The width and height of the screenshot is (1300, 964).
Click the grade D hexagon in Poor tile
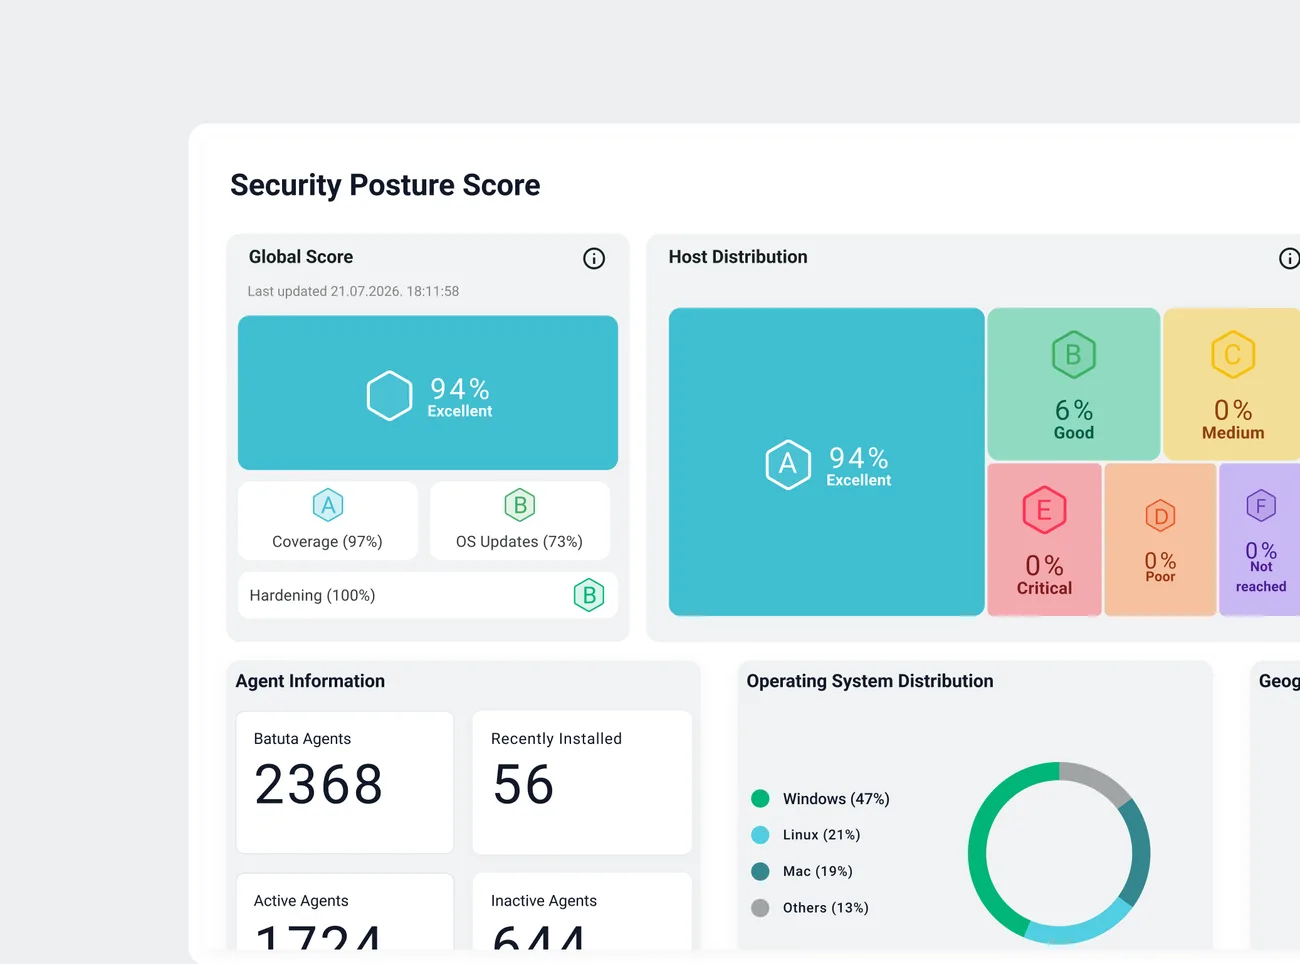coord(1160,516)
